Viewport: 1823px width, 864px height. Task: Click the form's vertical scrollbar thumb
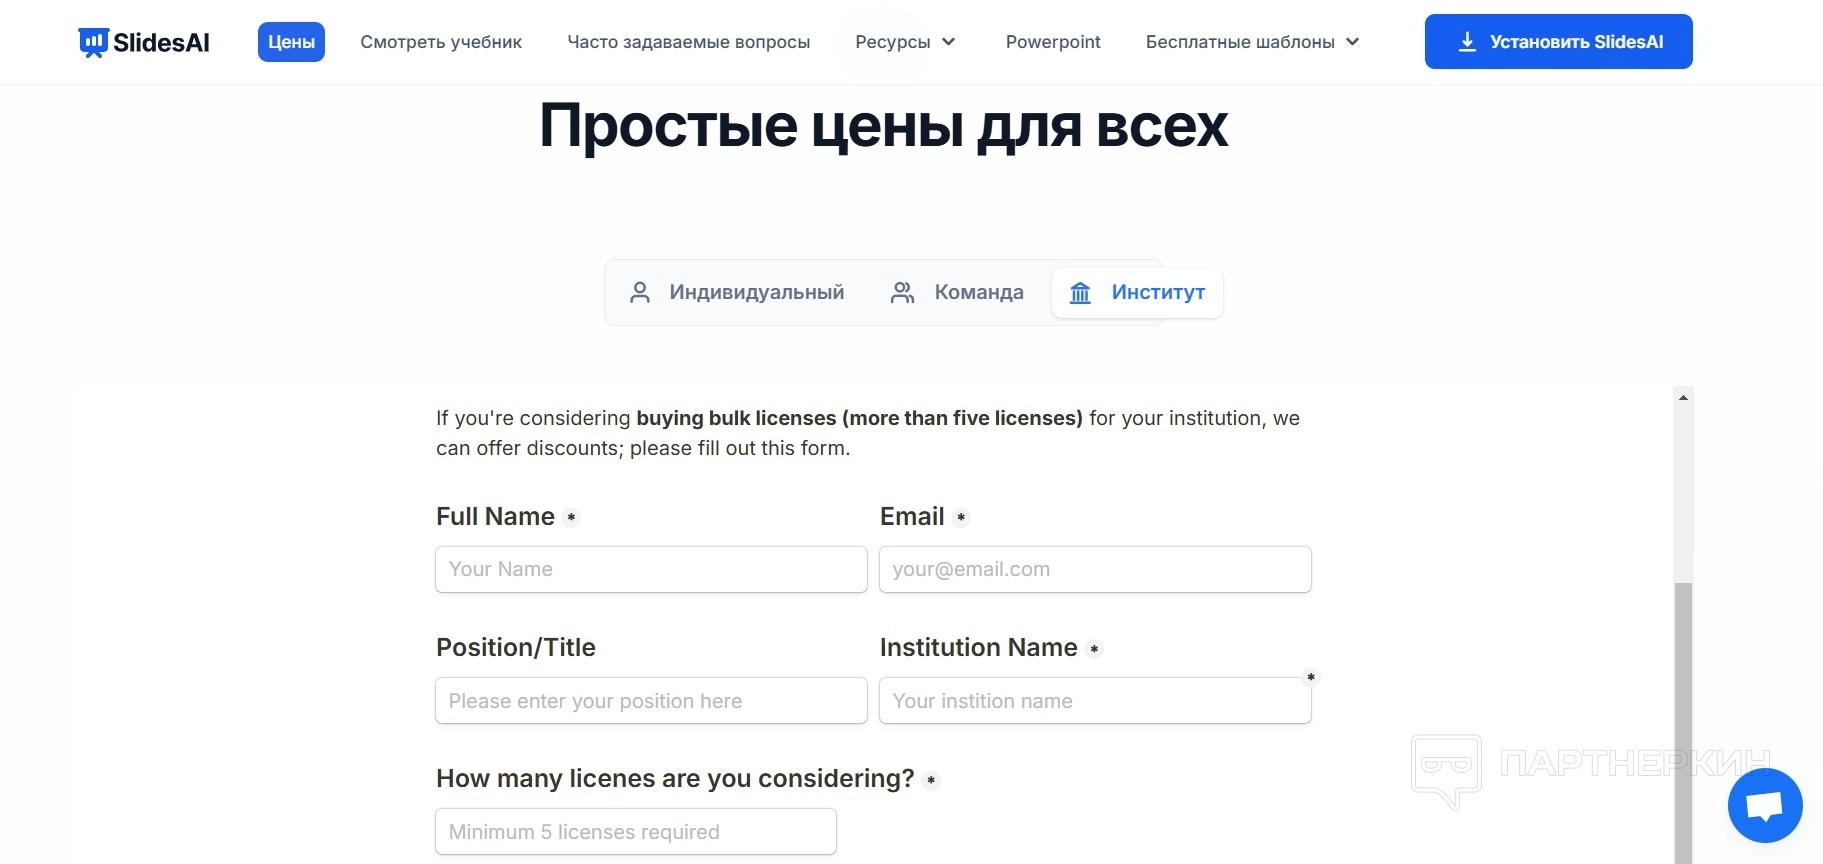pos(1683,720)
